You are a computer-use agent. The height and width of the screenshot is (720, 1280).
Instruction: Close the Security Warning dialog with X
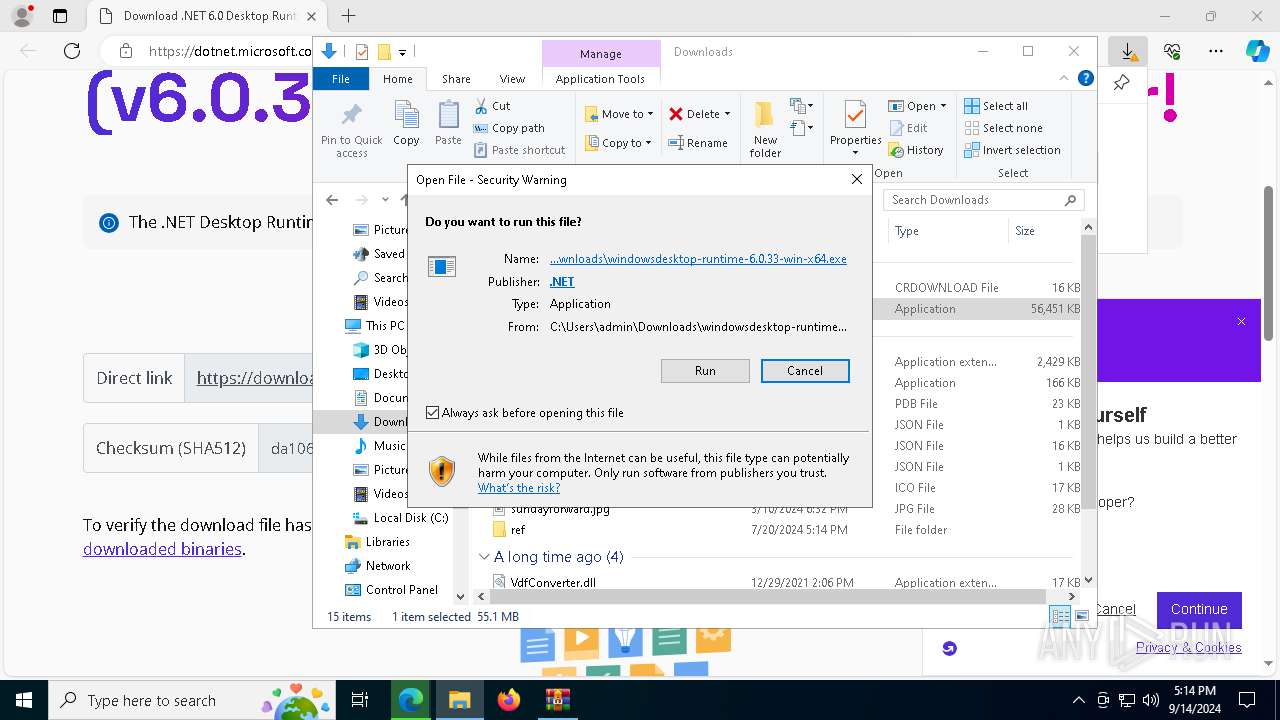pos(856,180)
